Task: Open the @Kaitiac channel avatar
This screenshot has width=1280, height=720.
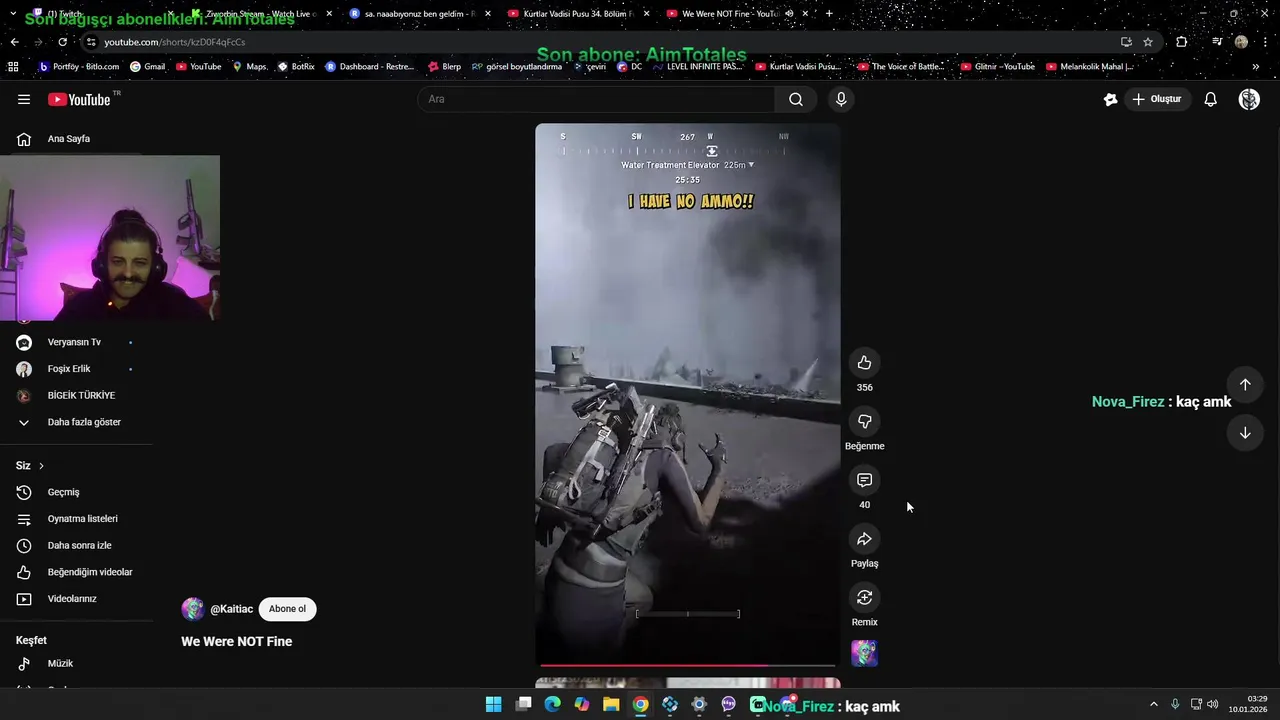Action: [x=193, y=609]
